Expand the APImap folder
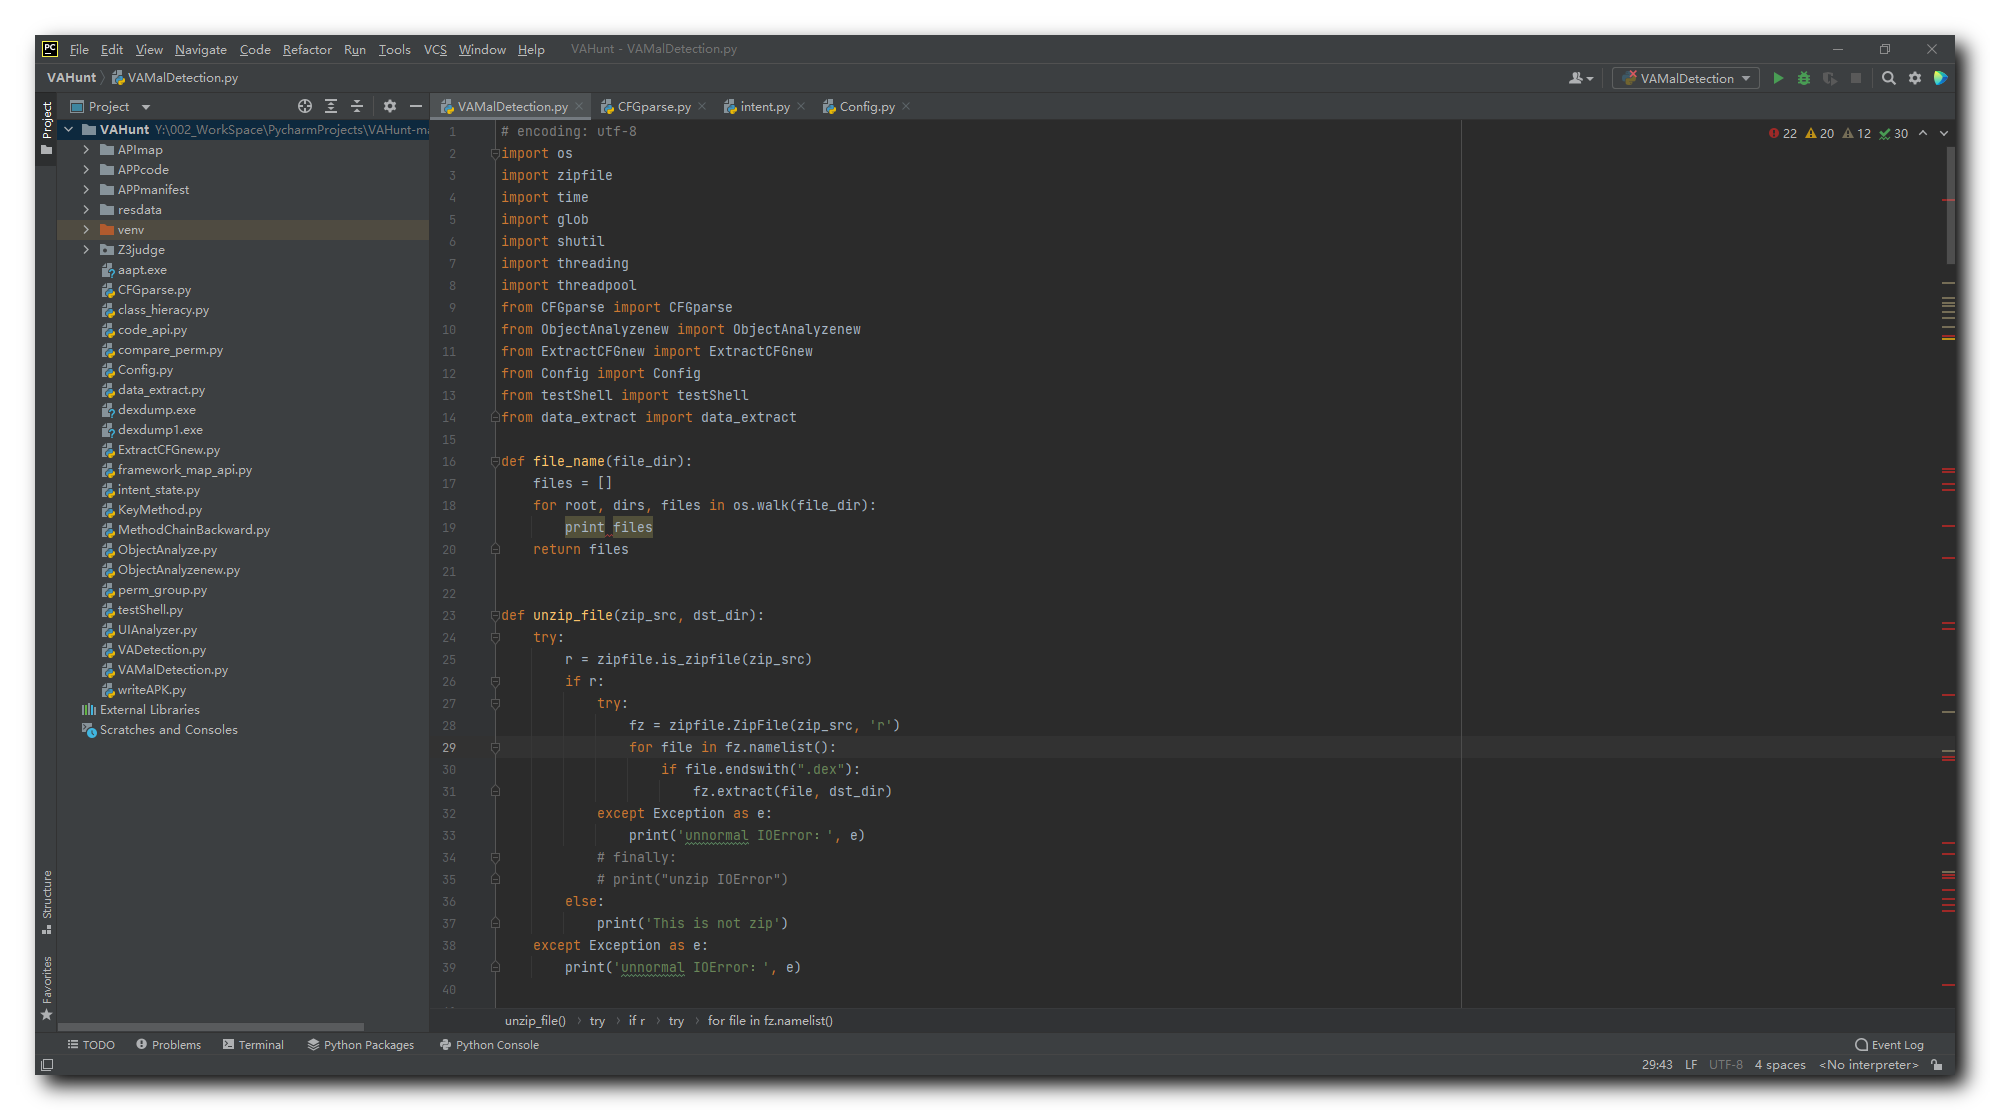This screenshot has height=1110, width=1990. coord(86,150)
